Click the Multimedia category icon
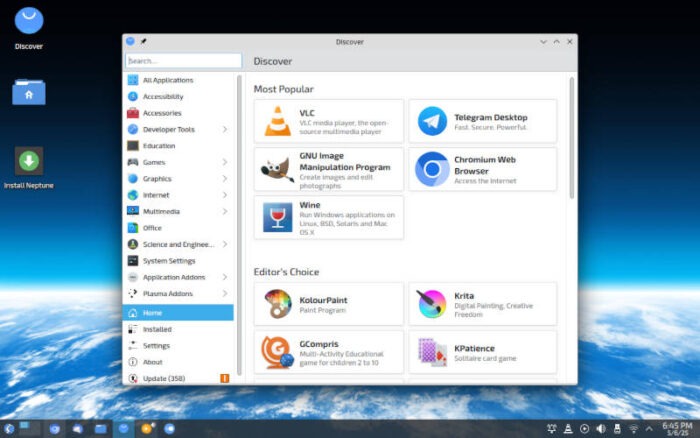Screen dimensions: 700x438 [x=133, y=211]
